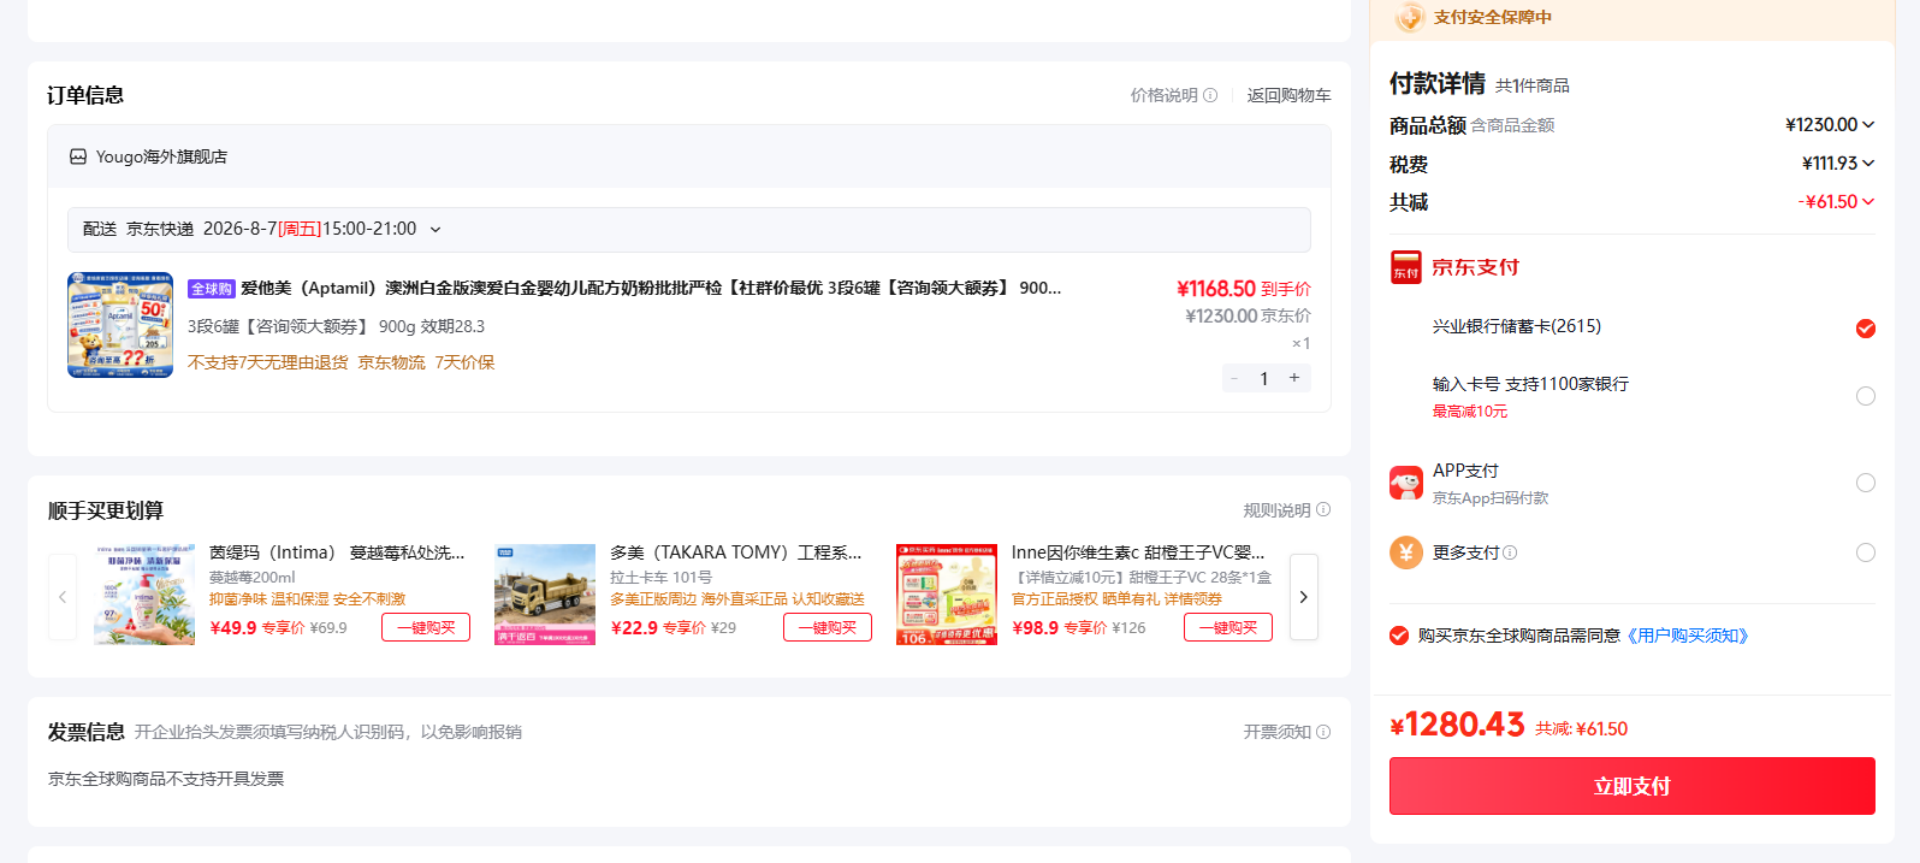1920x863 pixels.
Task: Show next recommended products with right arrow
Action: 1303,597
